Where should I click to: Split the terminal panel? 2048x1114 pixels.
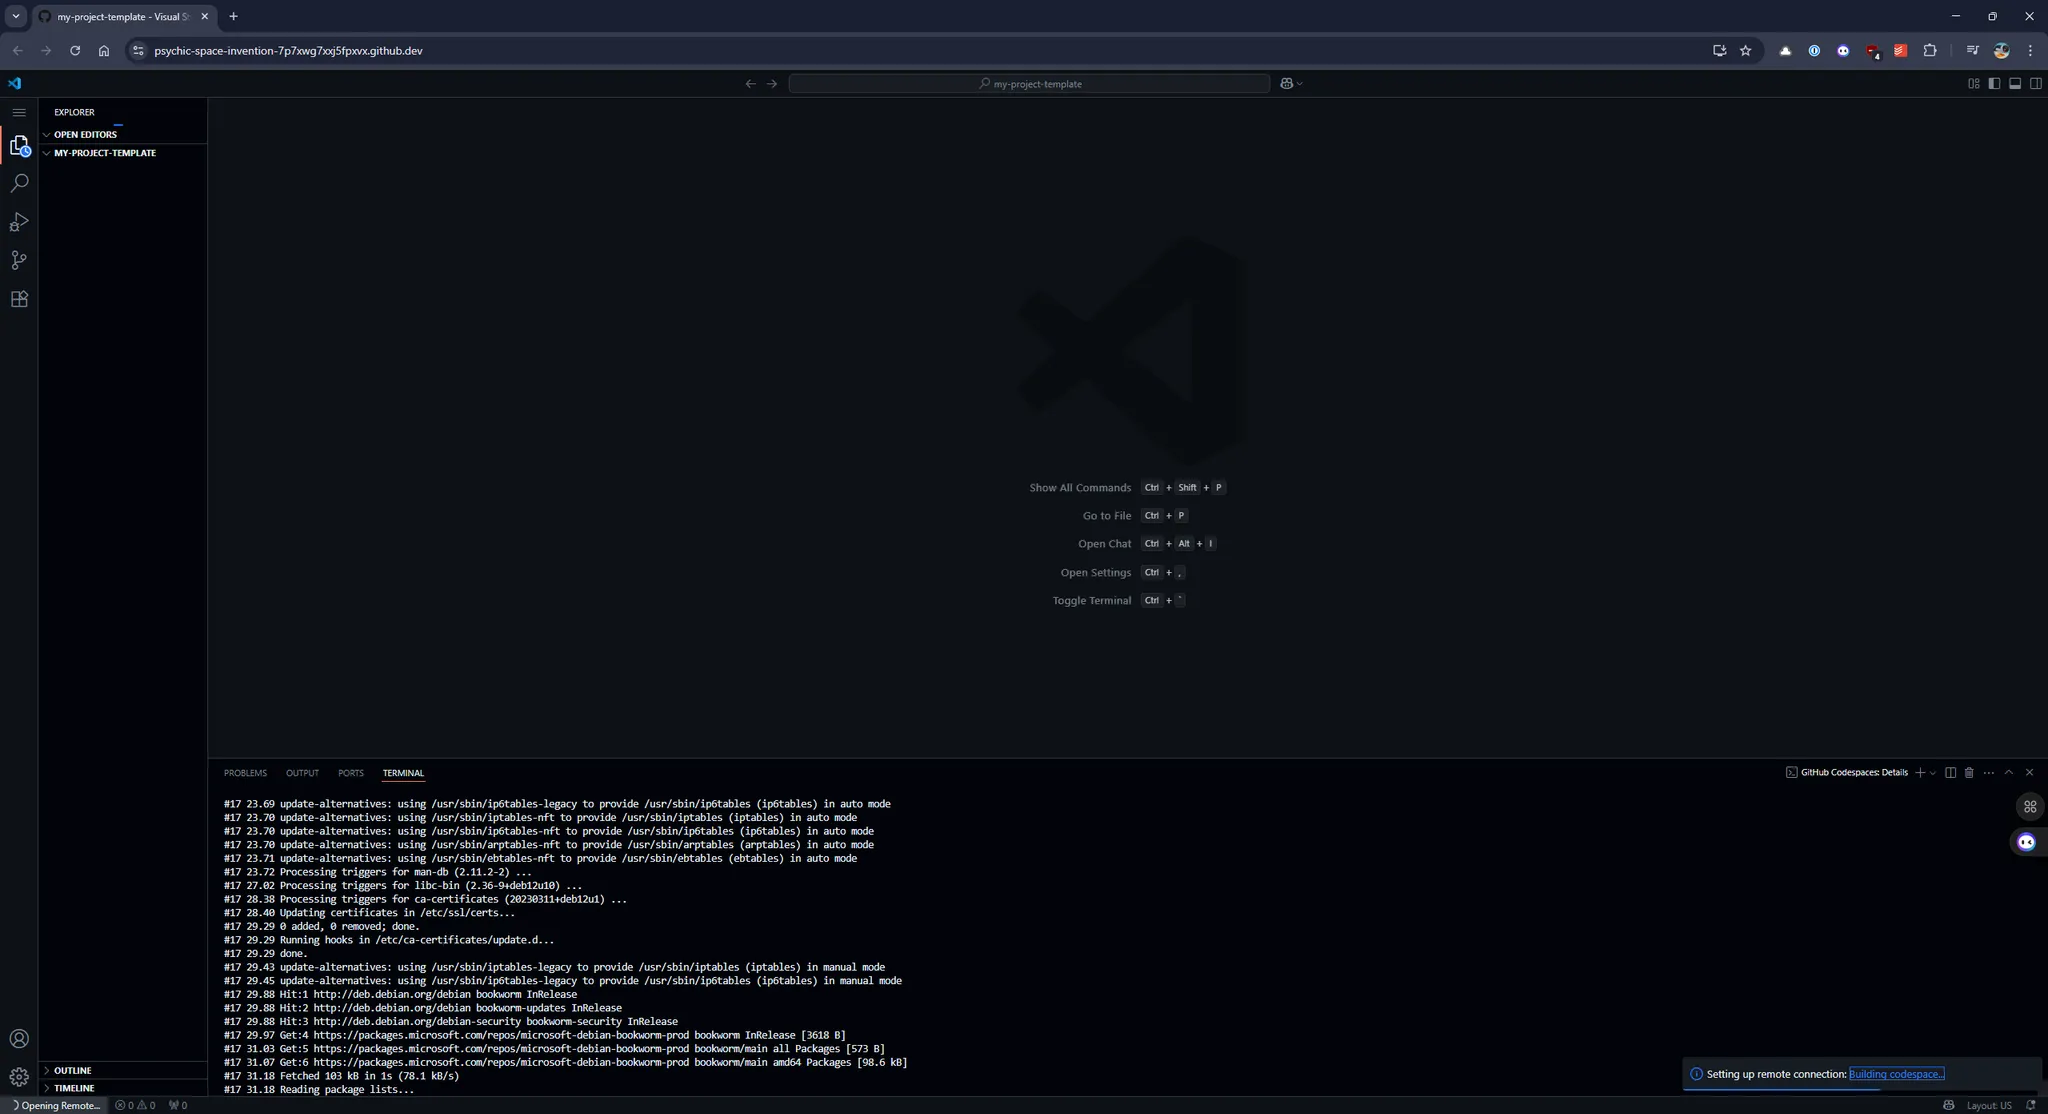point(1950,773)
